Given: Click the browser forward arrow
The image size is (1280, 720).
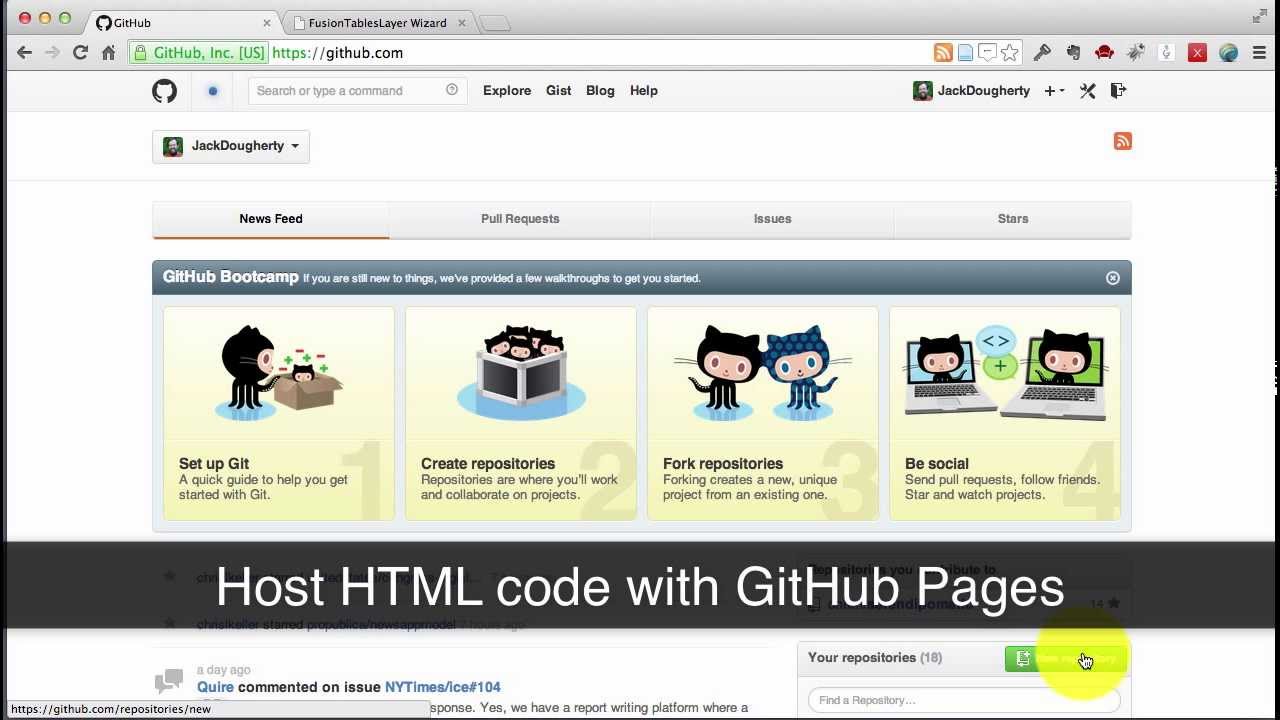Looking at the screenshot, I should (x=52, y=53).
